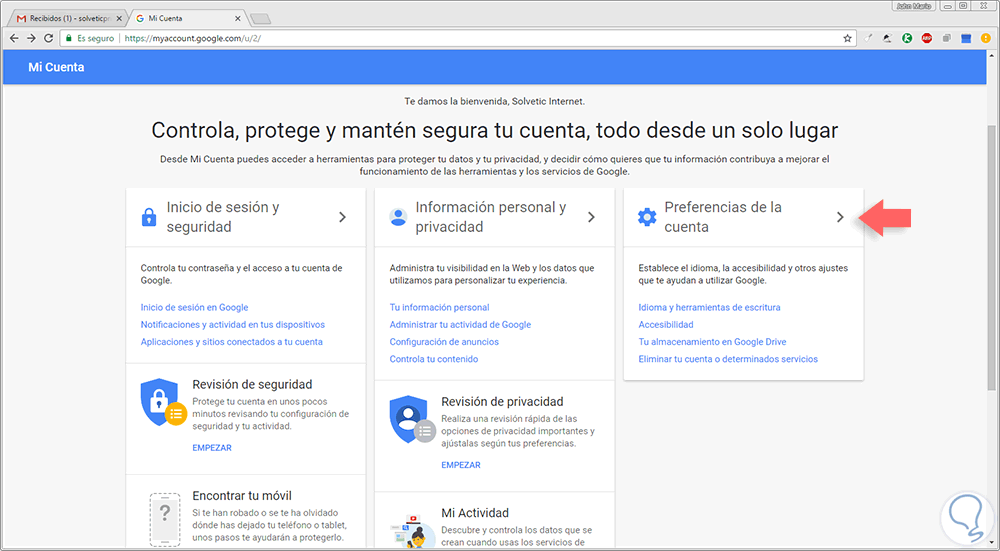The height and width of the screenshot is (551, 1000).
Task: Click the green K extension icon
Action: (x=907, y=38)
